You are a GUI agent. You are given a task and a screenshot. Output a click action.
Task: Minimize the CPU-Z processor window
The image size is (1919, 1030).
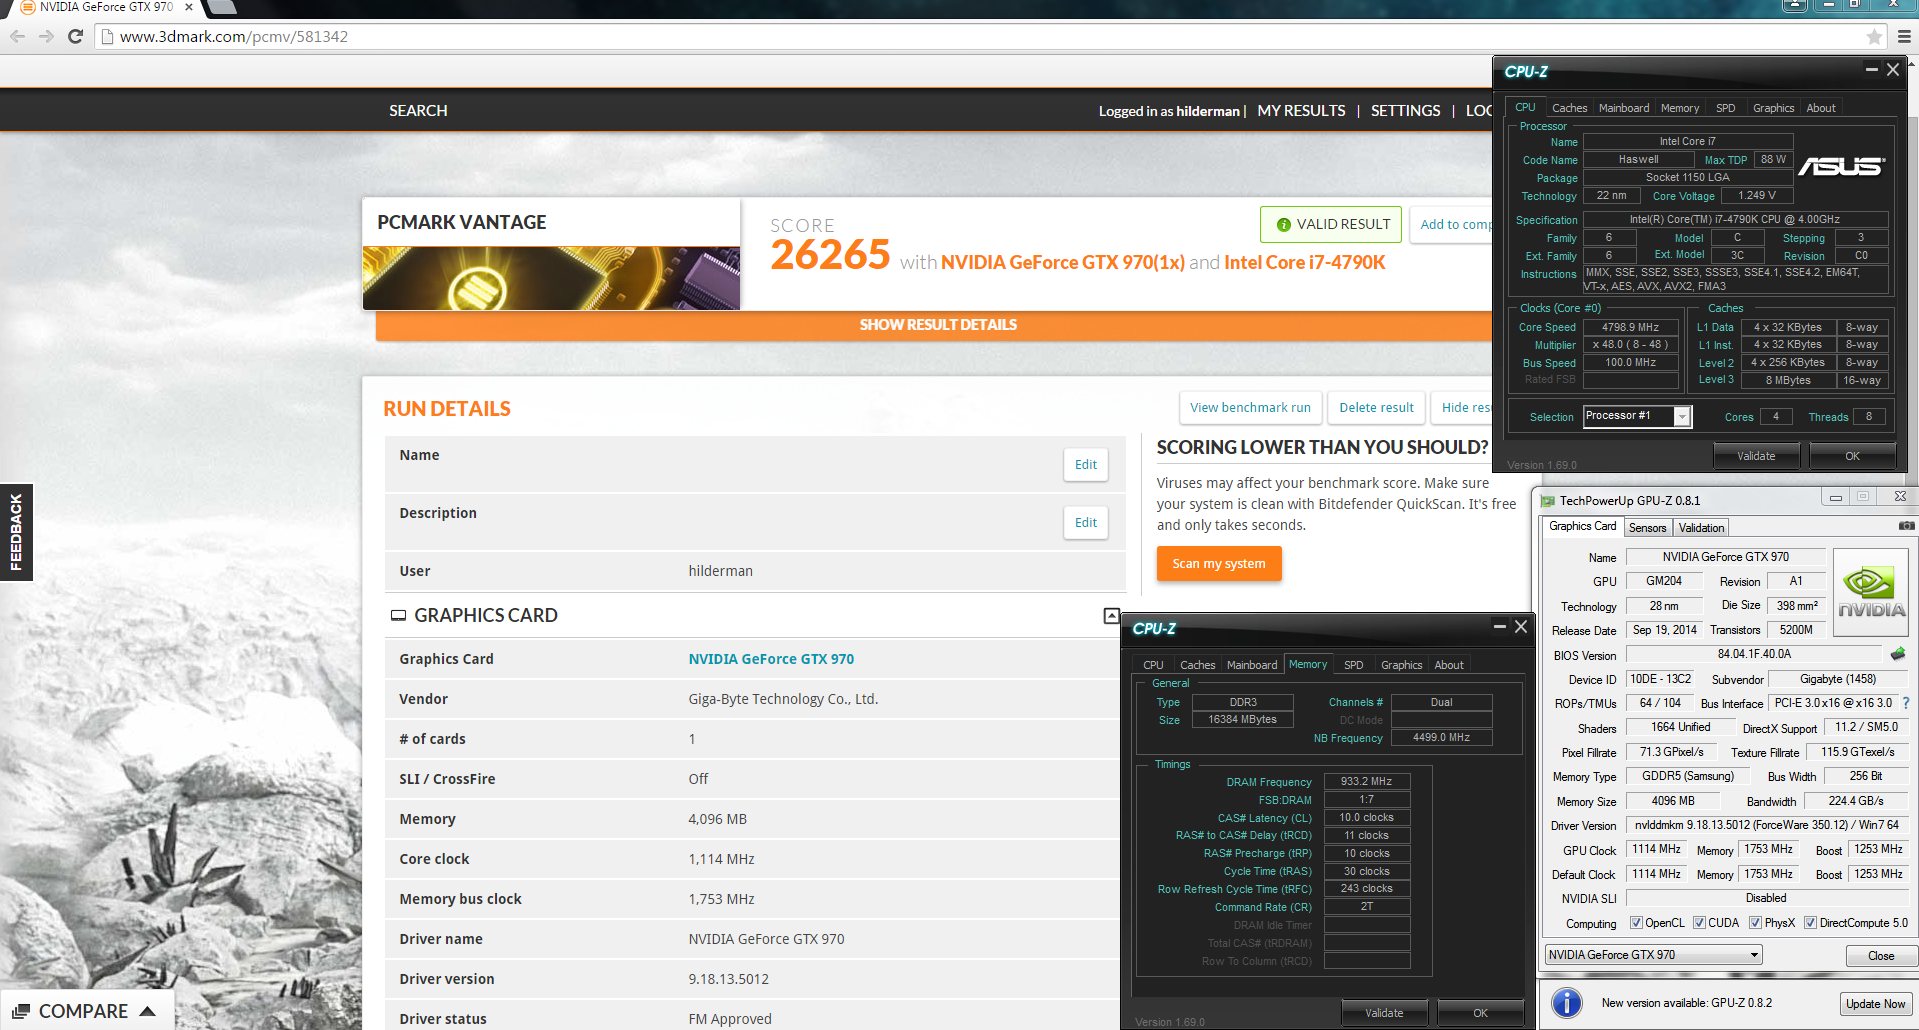(x=1871, y=69)
